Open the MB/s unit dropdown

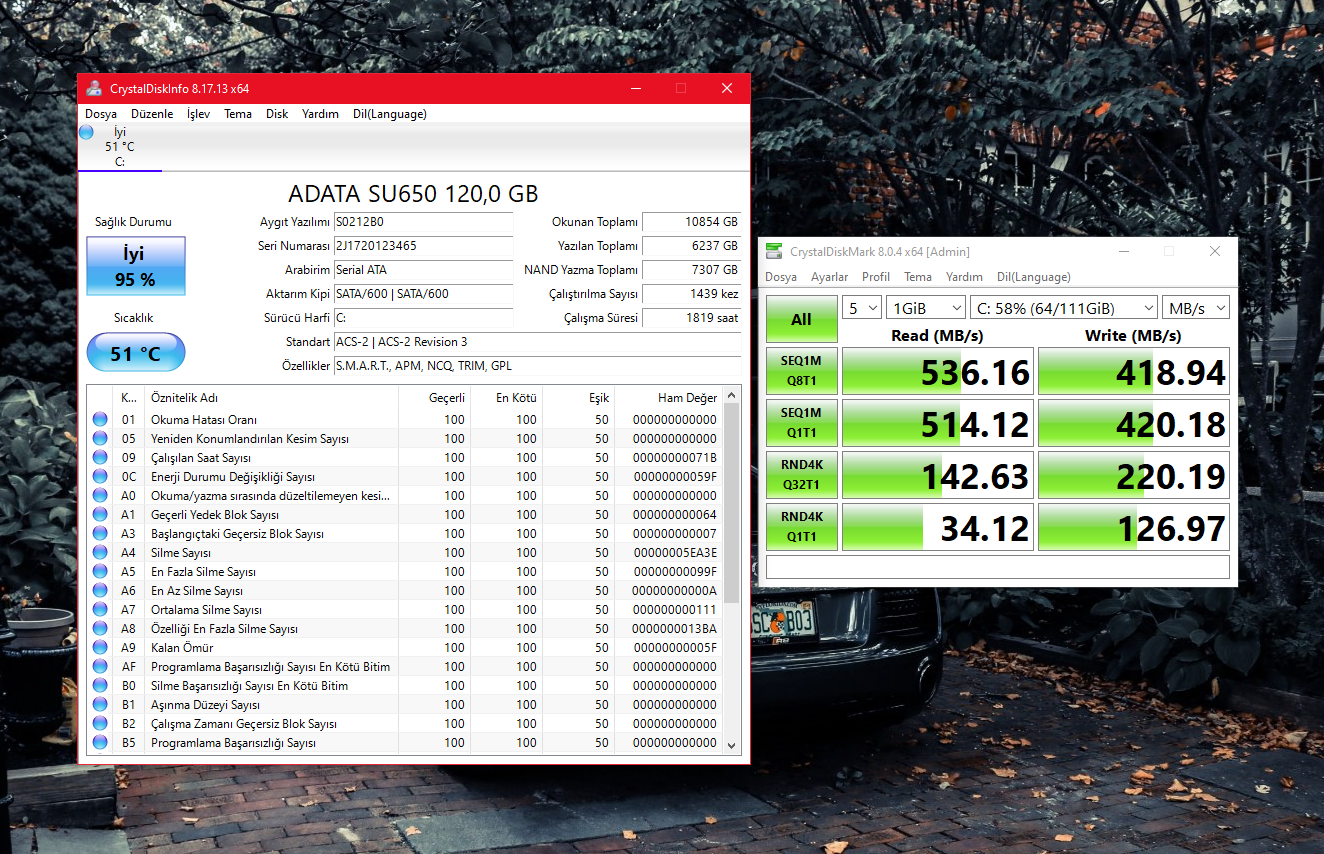pos(1195,308)
